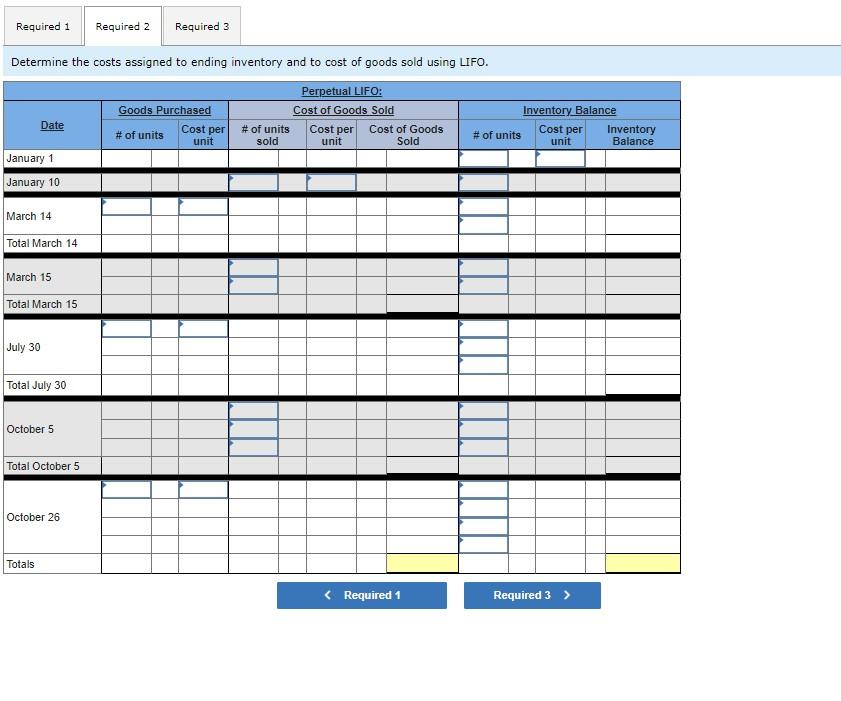This screenshot has height=701, width=841.
Task: Select March 15 first inventory units field
Action: tap(483, 268)
